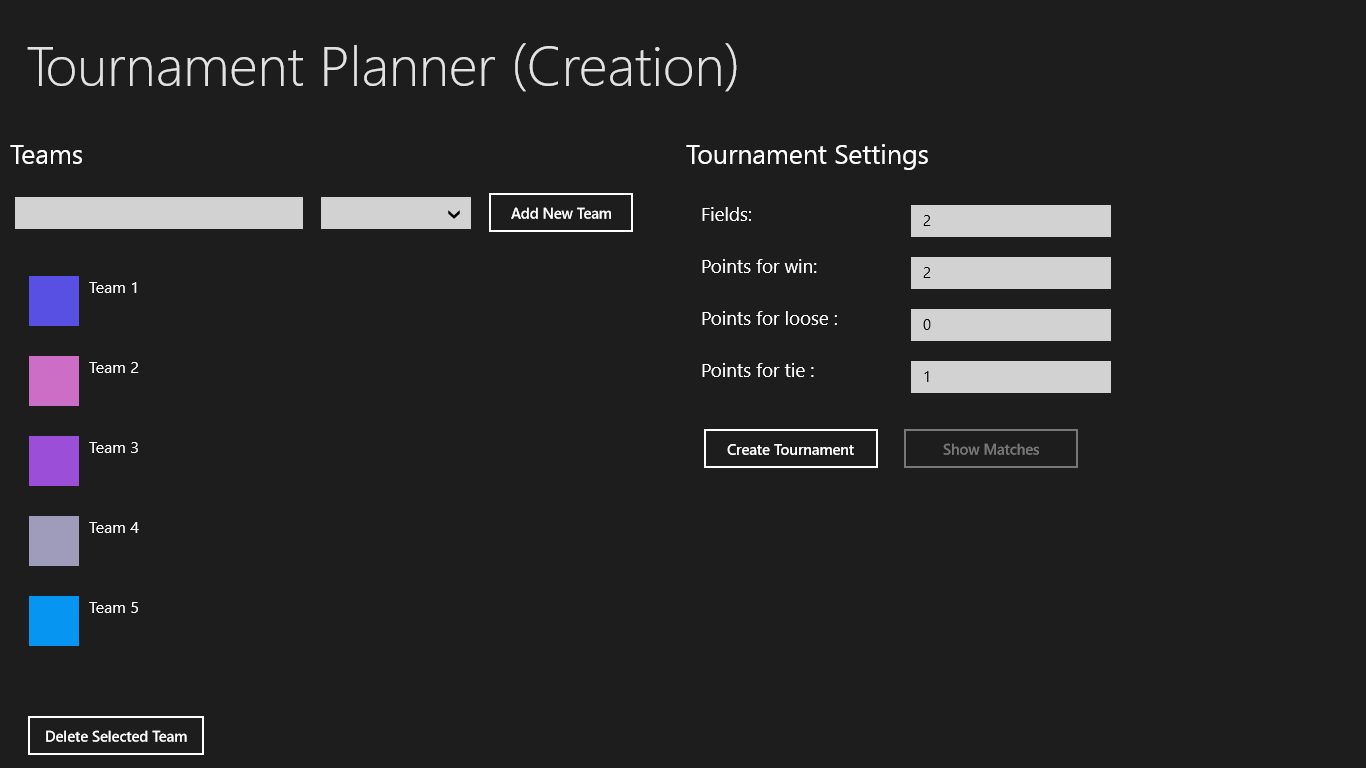Click the Tournament Settings heading
The width and height of the screenshot is (1366, 768).
click(807, 155)
